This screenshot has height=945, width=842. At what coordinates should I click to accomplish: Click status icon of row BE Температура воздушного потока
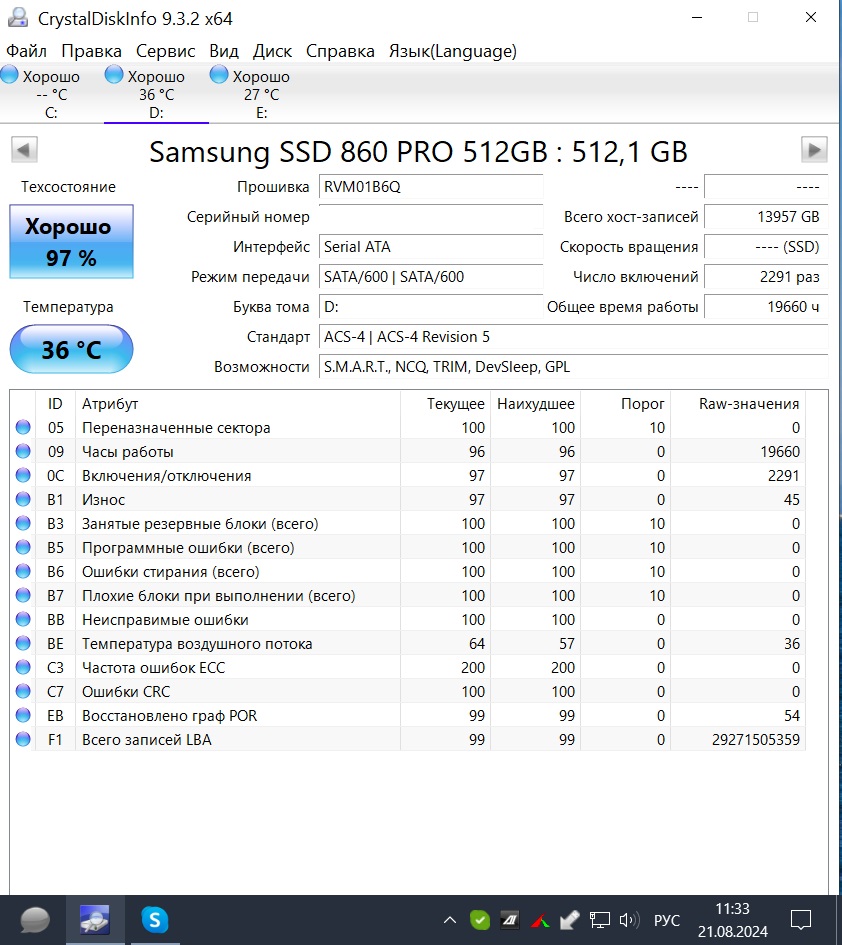(x=23, y=644)
